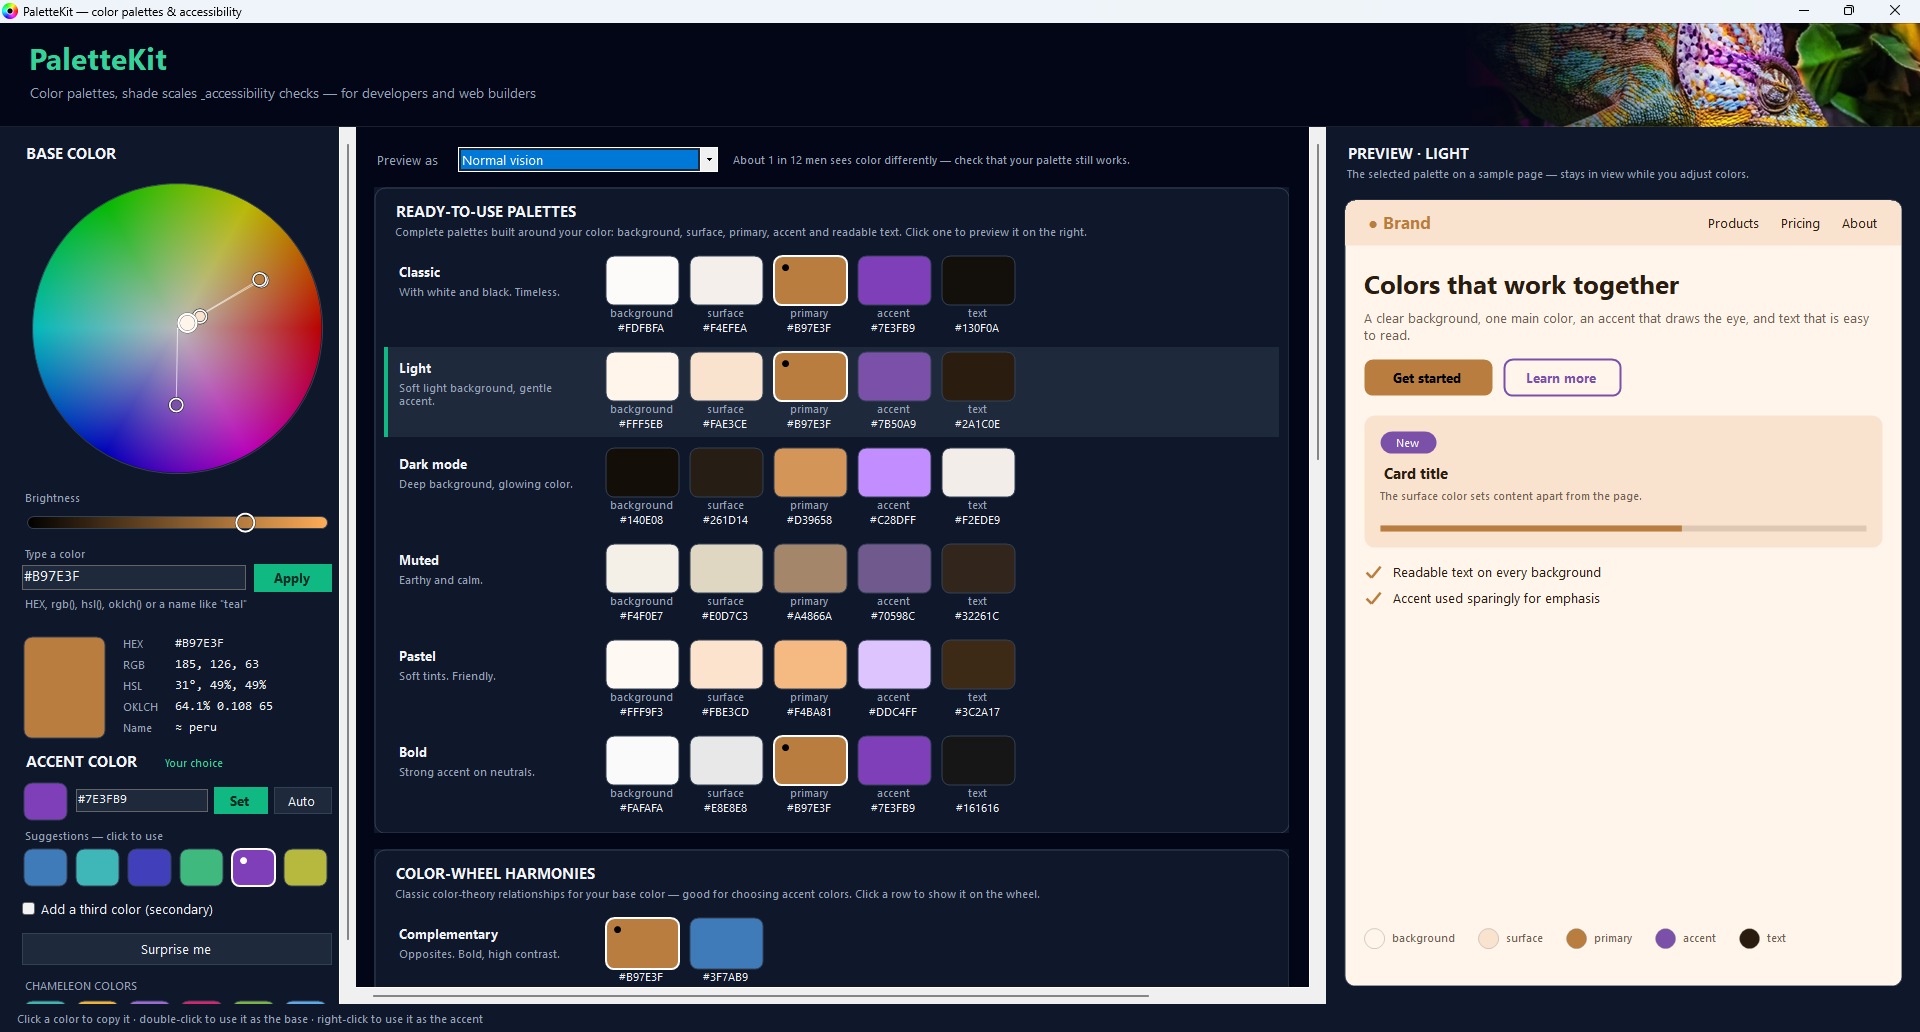Click the accent hex input field #7E3FB9

[142, 800]
